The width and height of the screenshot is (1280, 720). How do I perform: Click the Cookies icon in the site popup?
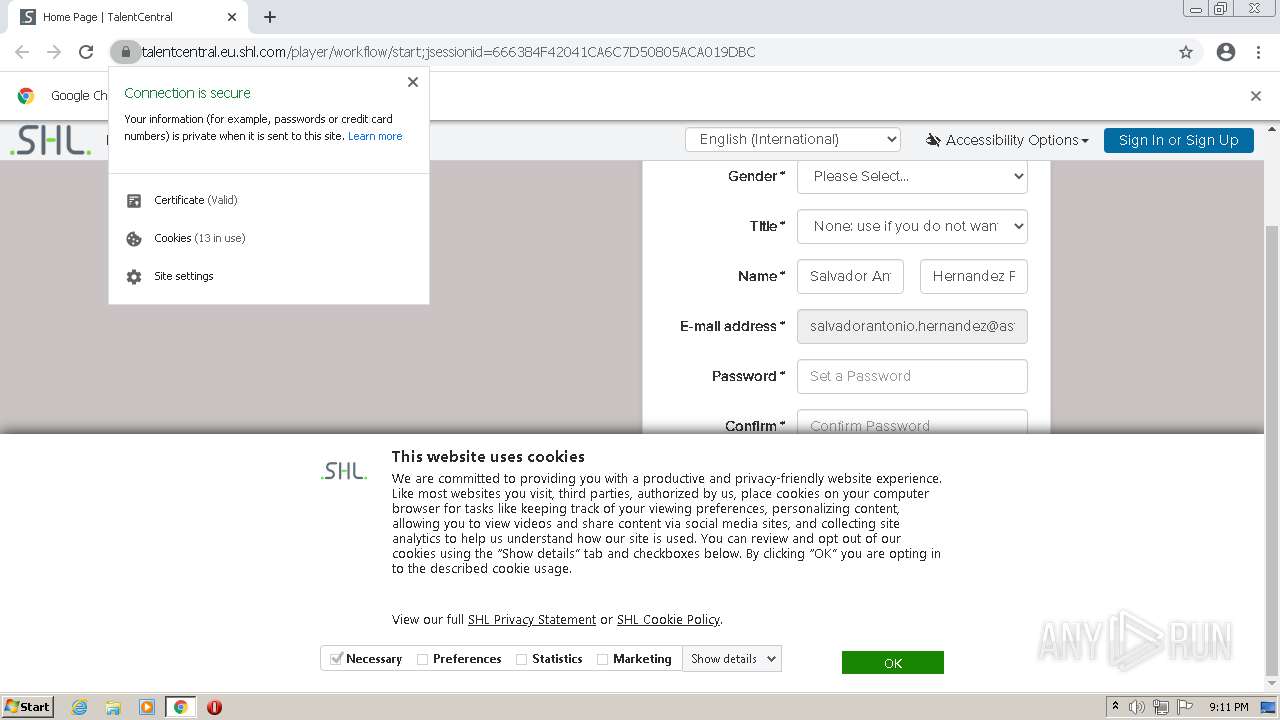[134, 238]
